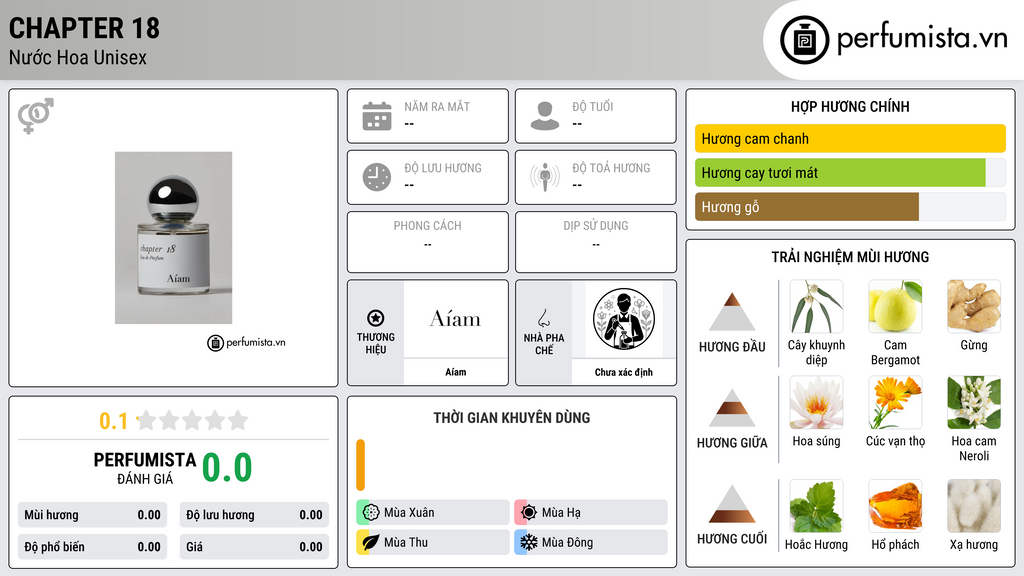Select the Mùa Thu season button
Image resolution: width=1024 pixels, height=576 pixels.
coord(433,542)
